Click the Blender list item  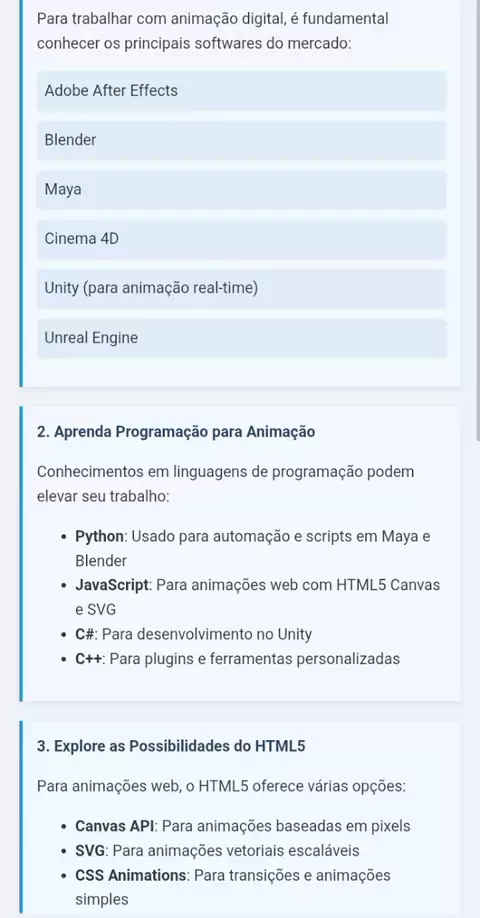point(241,140)
